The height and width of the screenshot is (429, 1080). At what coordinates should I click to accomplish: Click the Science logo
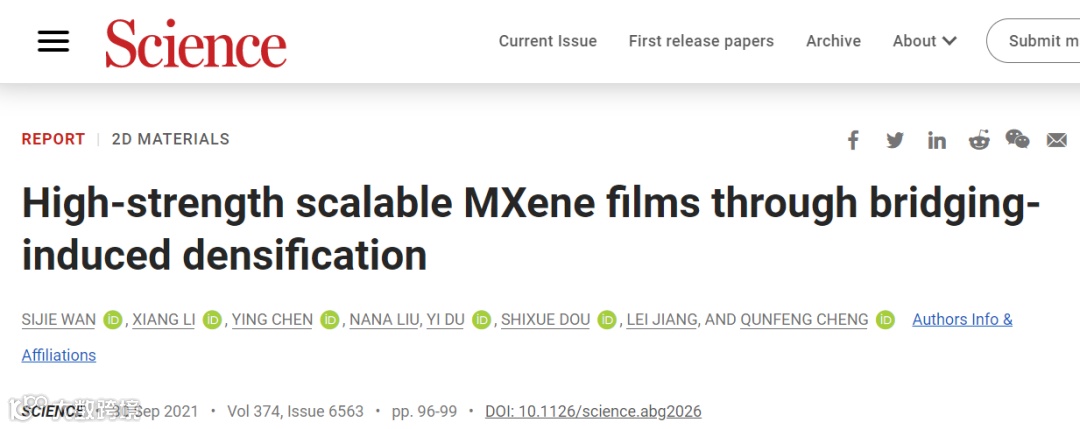[x=196, y=43]
